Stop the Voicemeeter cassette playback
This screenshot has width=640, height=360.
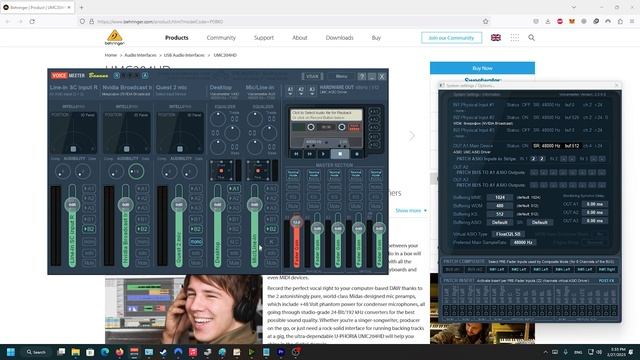point(340,154)
